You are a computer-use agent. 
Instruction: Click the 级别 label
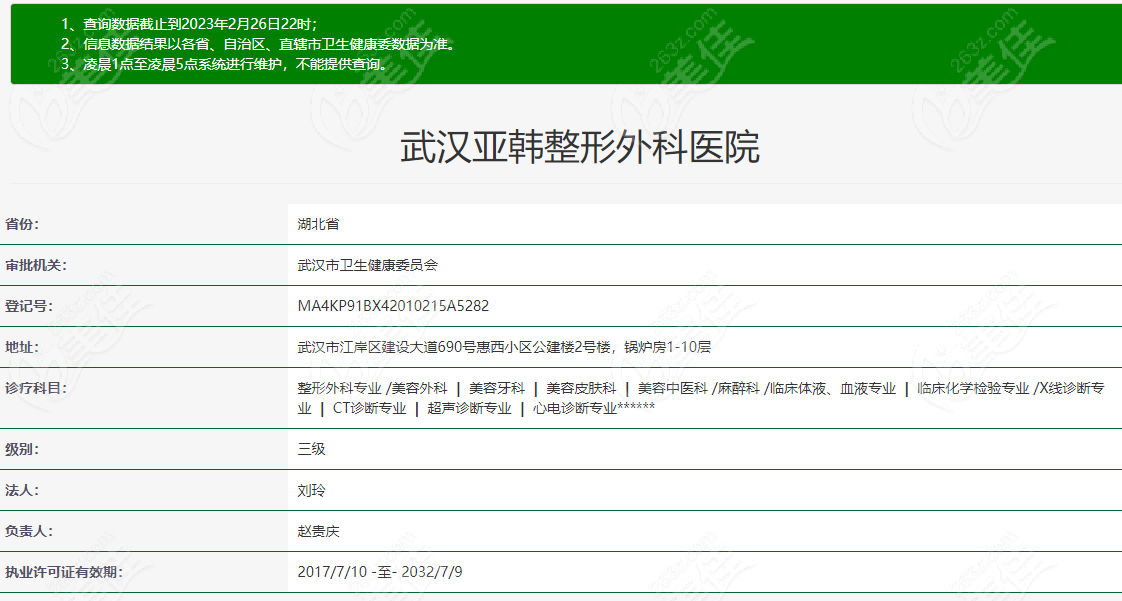click(22, 449)
